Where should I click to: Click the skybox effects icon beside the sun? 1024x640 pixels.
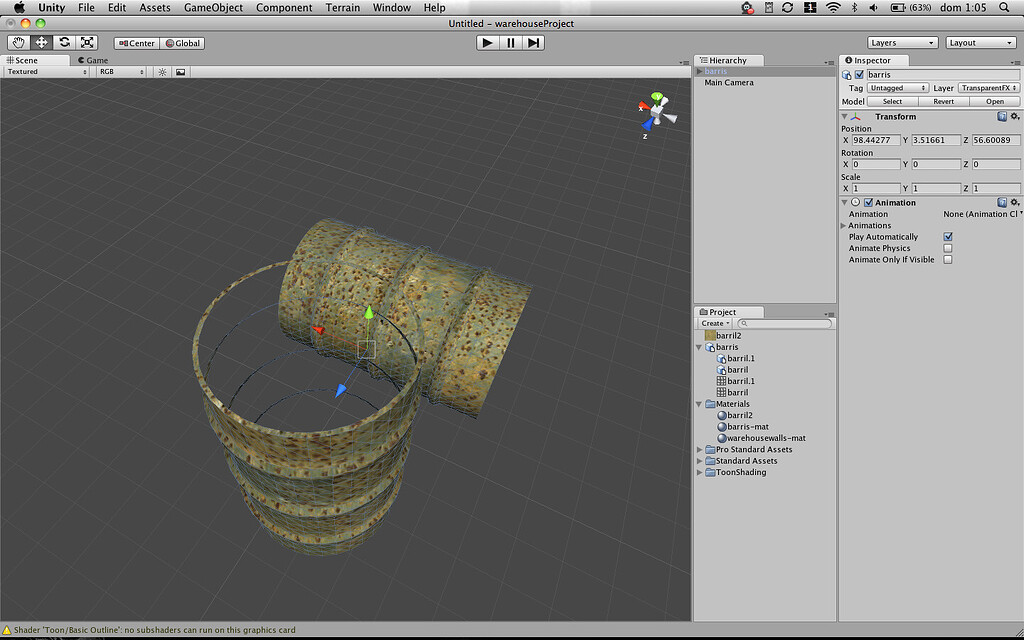click(180, 71)
